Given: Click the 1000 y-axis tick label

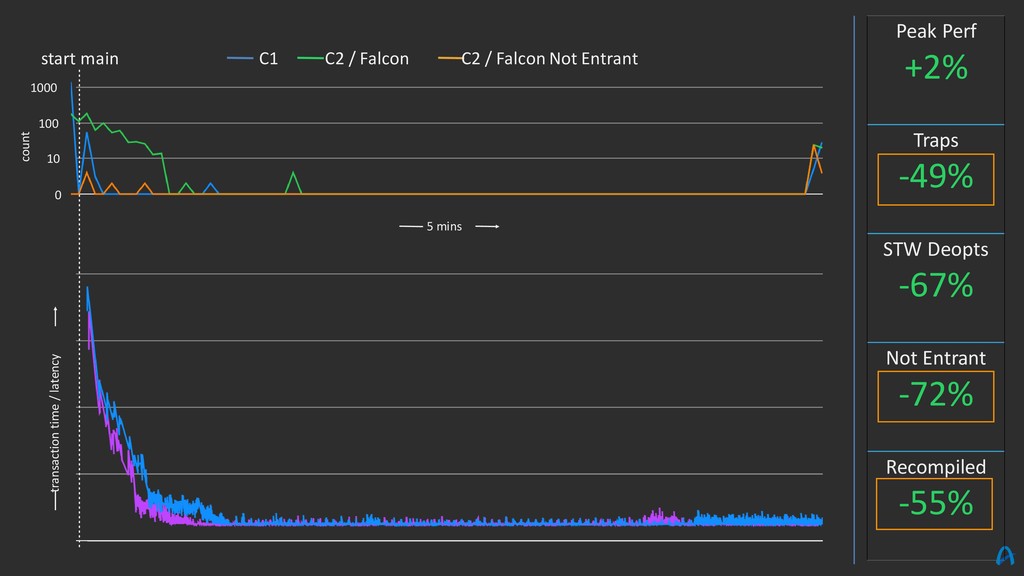Looking at the screenshot, I should pos(44,88).
